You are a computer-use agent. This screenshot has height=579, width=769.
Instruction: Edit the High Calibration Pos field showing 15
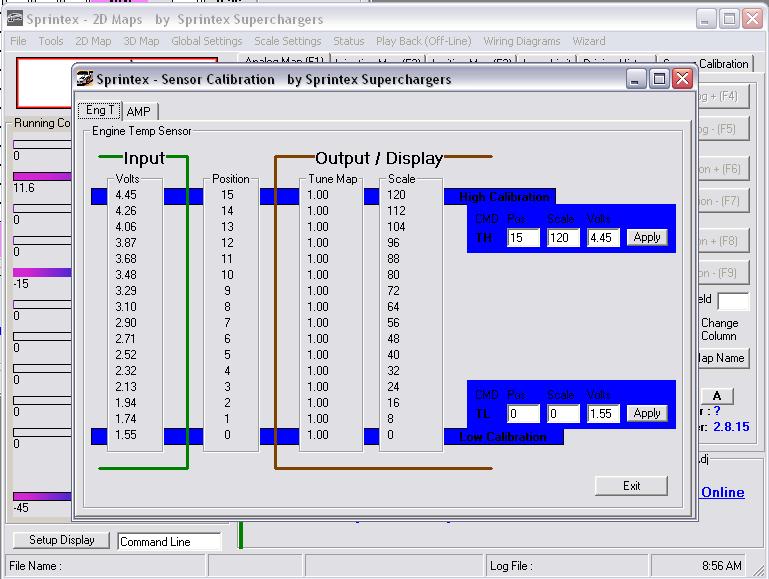coord(523,238)
